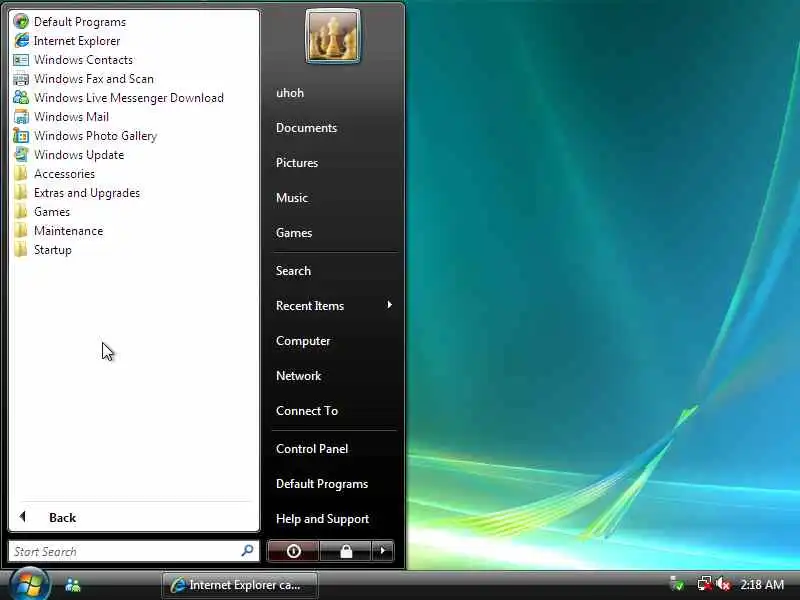Open the shutdown options arrow next to the lock
Screen dimensions: 800x600
point(383,551)
